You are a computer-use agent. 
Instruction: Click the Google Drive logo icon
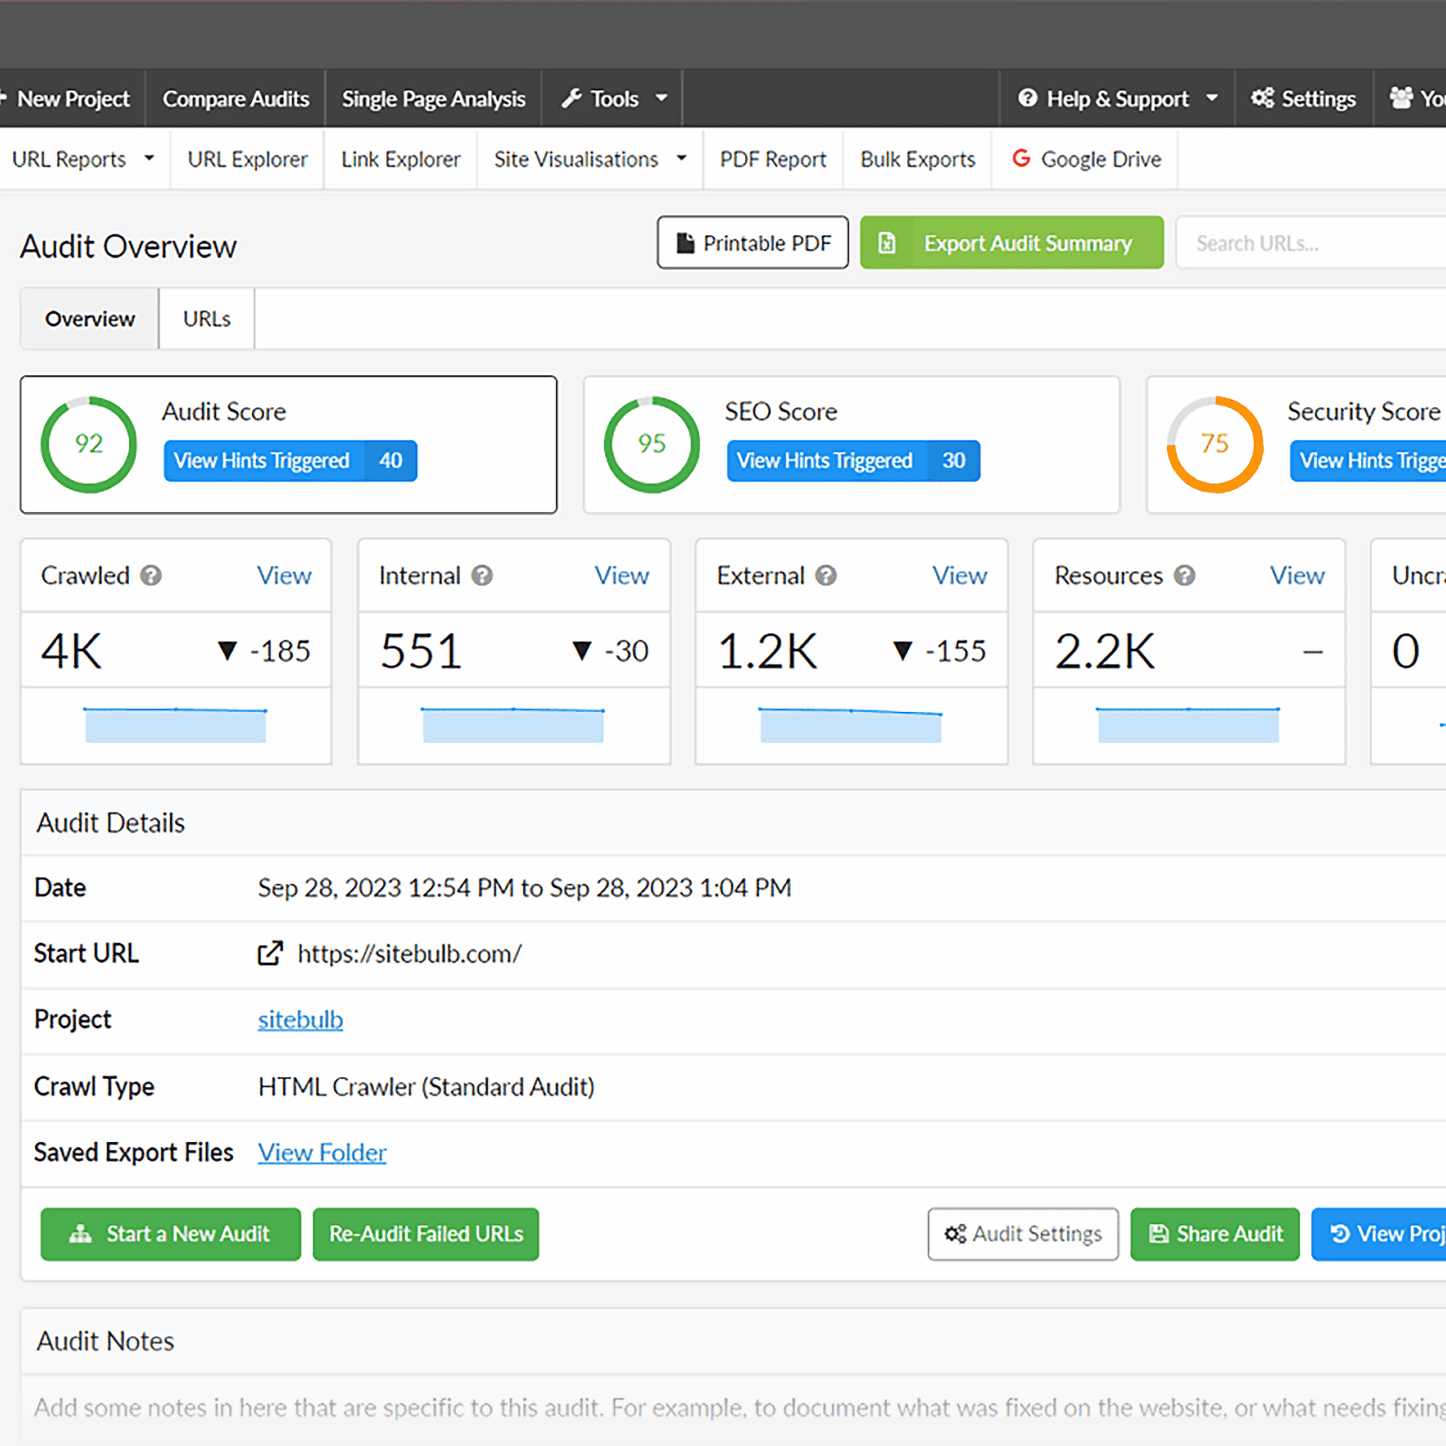(x=1021, y=159)
